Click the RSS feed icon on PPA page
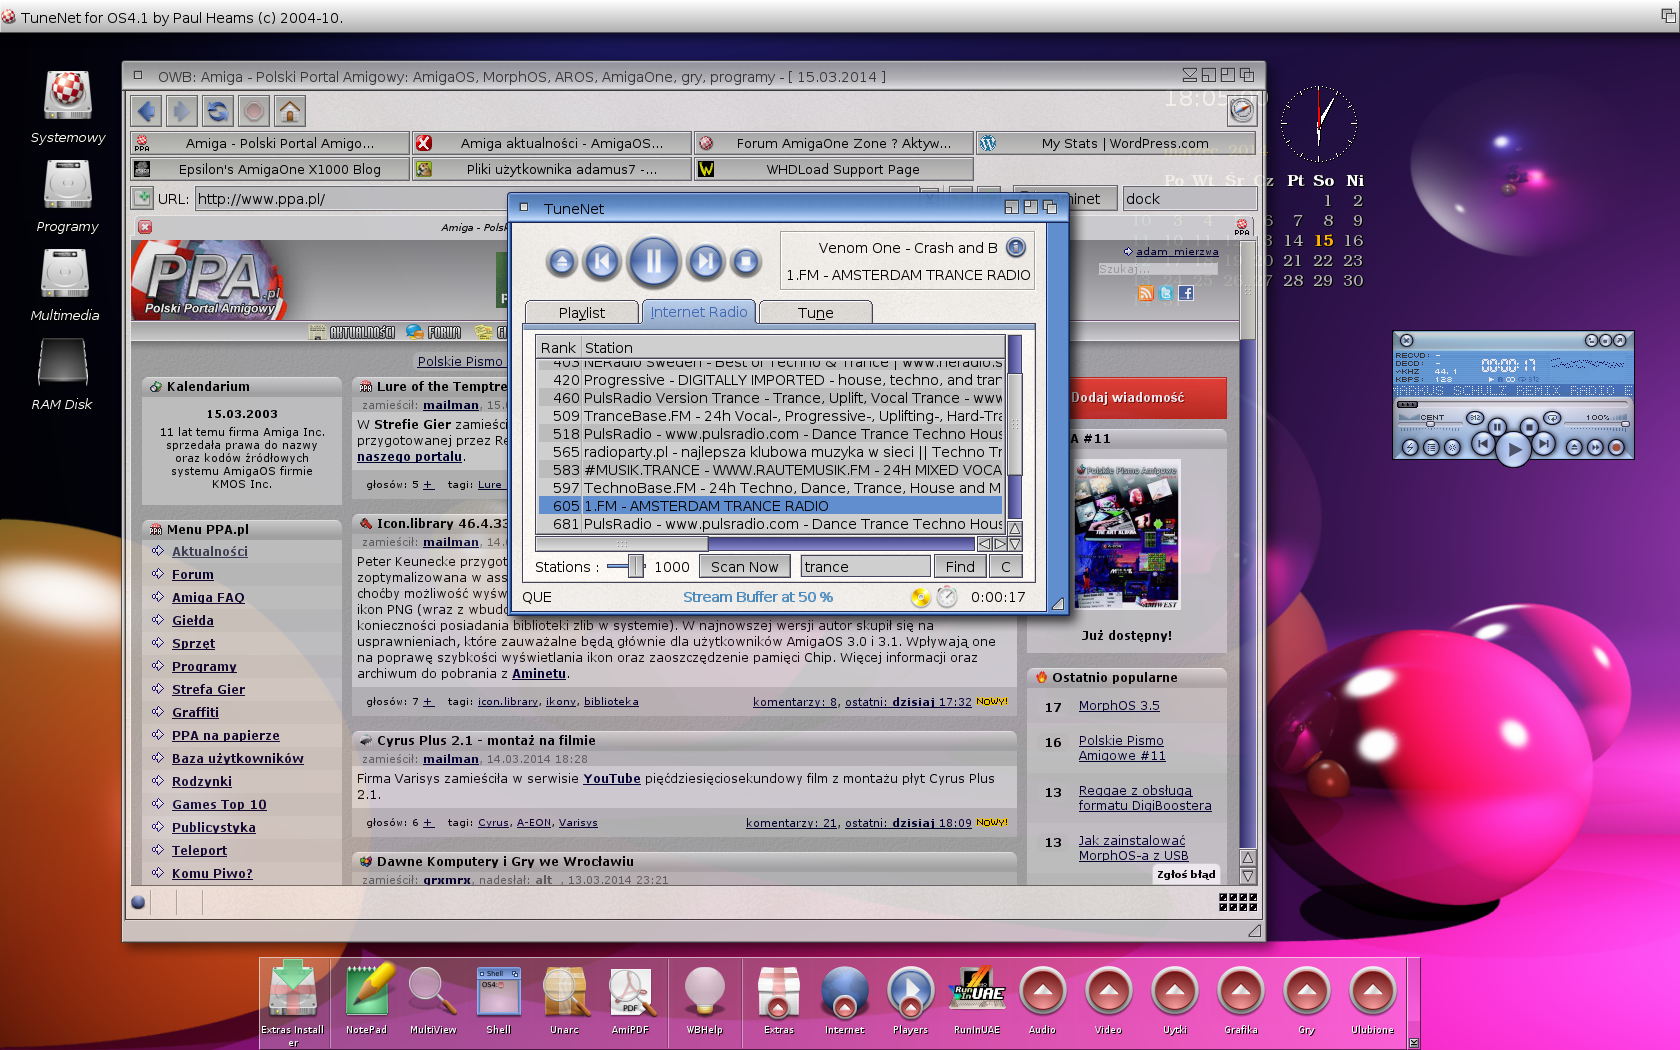The height and width of the screenshot is (1050, 1680). tap(1146, 293)
